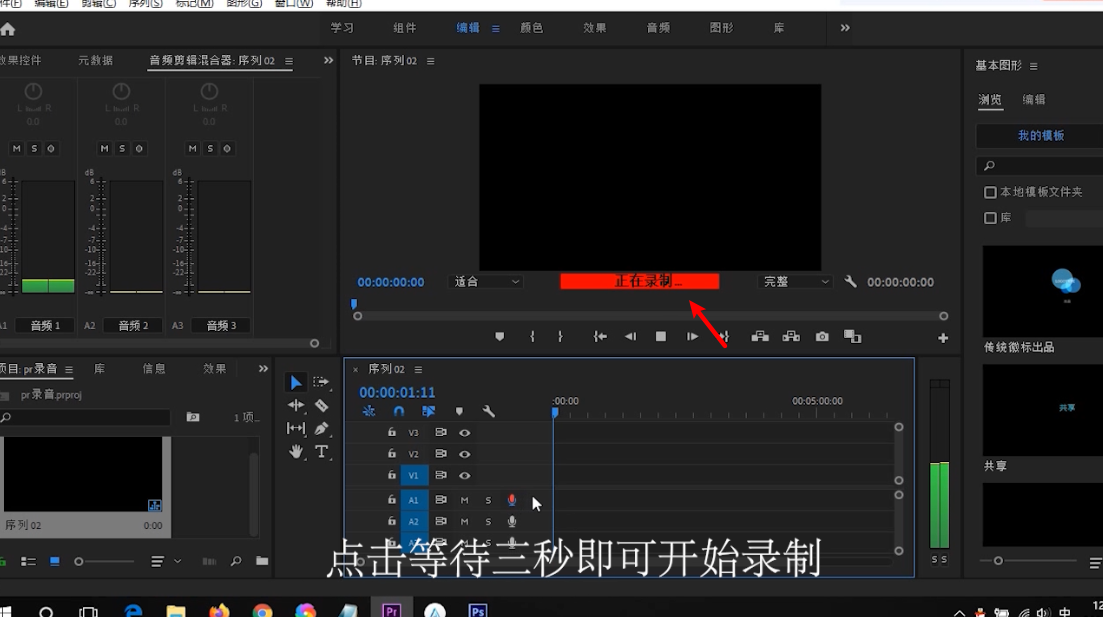Switch to the 音频 workspace tab

[x=657, y=28]
